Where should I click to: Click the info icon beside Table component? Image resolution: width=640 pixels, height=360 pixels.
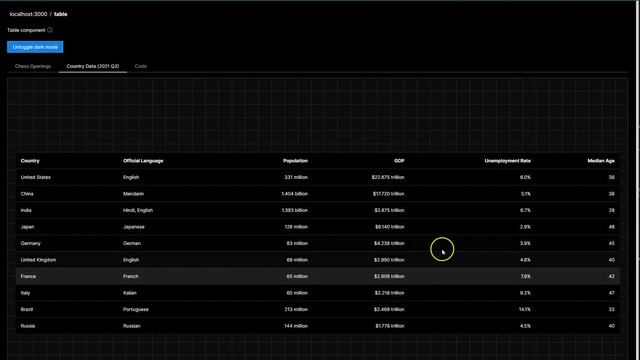(50, 30)
